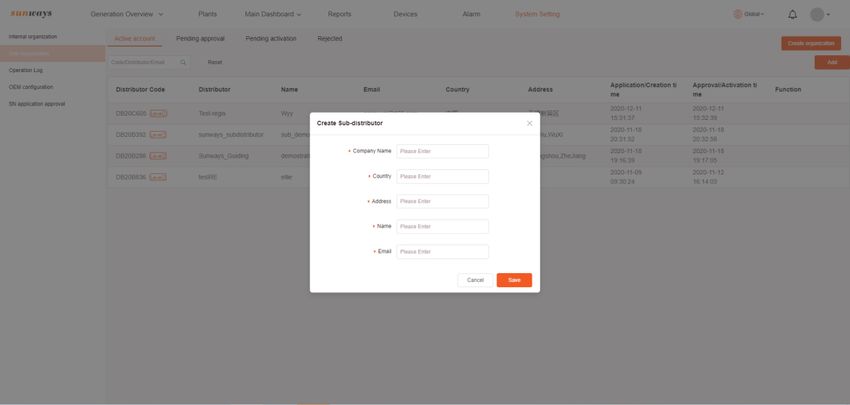Viewport: 850px width, 405px height.
Task: Click distributor cell sunways_subdistributor
Action: 231,134
